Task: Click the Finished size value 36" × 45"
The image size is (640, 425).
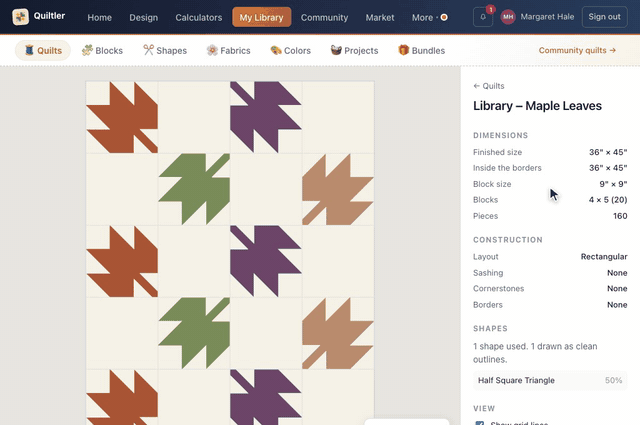Action: [608, 152]
